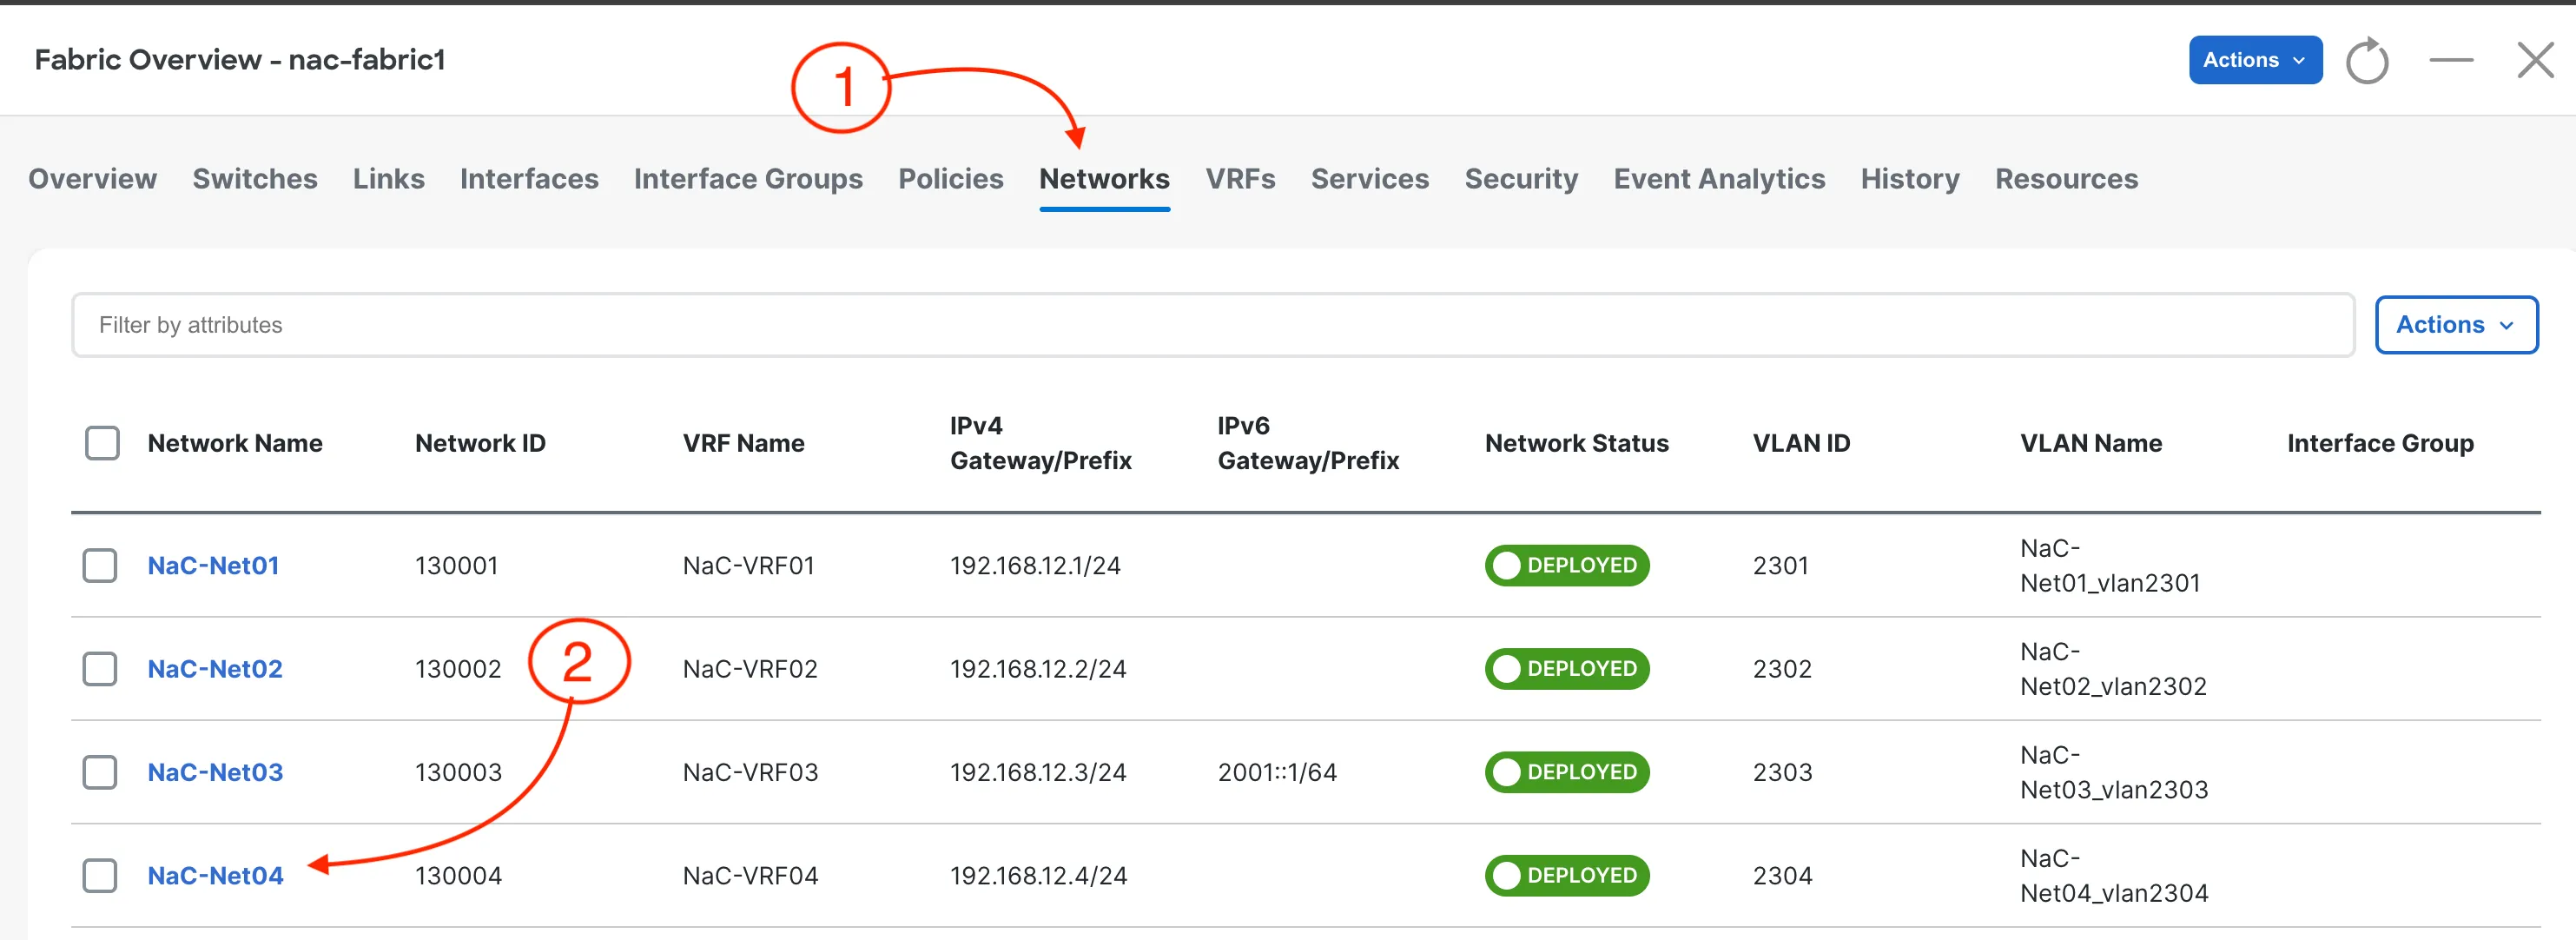Switch to the Resources tab
Screen dimensions: 2576x940
click(2066, 178)
